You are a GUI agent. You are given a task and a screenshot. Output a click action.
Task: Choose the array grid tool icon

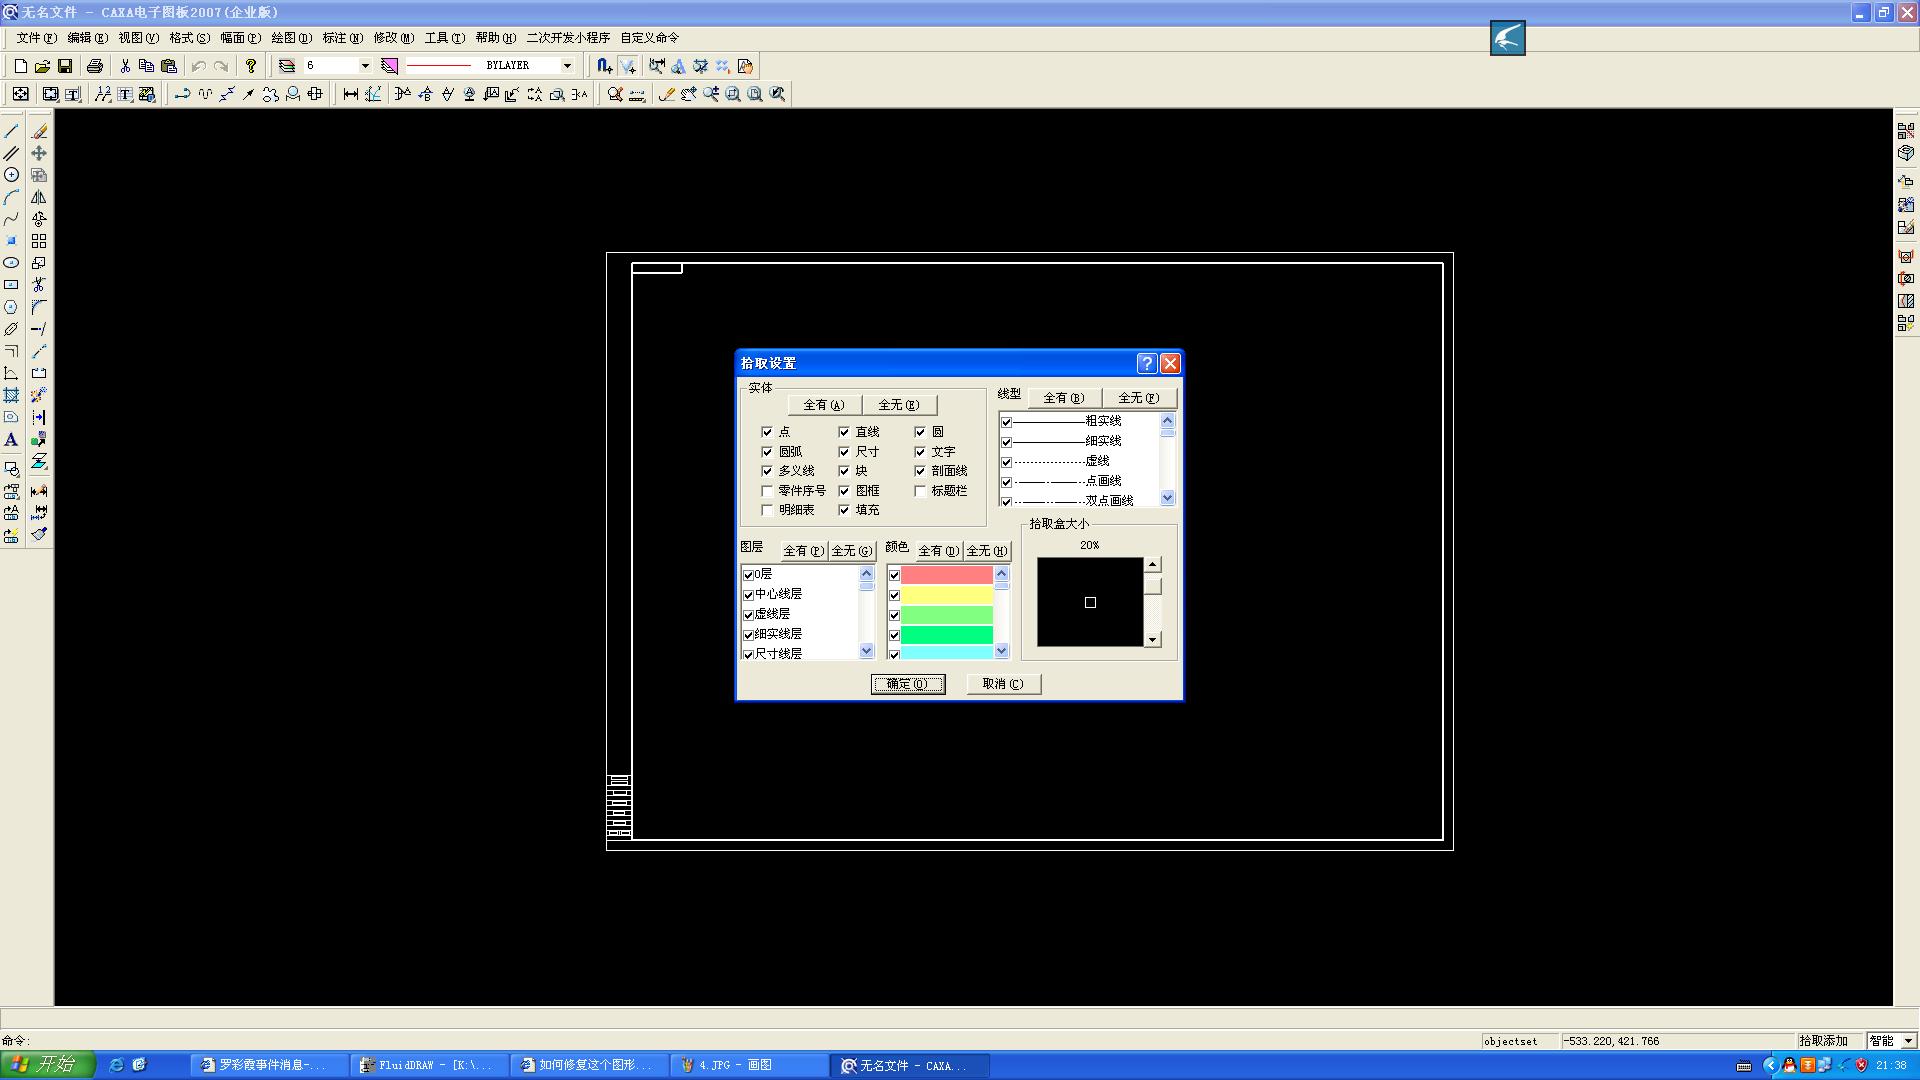coord(39,241)
